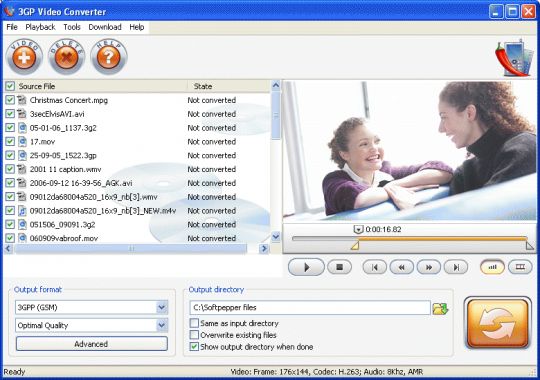Viewport: 540px width, 380px height.
Task: Uncheck Christmas Concert.mpg checkbox
Action: point(10,100)
